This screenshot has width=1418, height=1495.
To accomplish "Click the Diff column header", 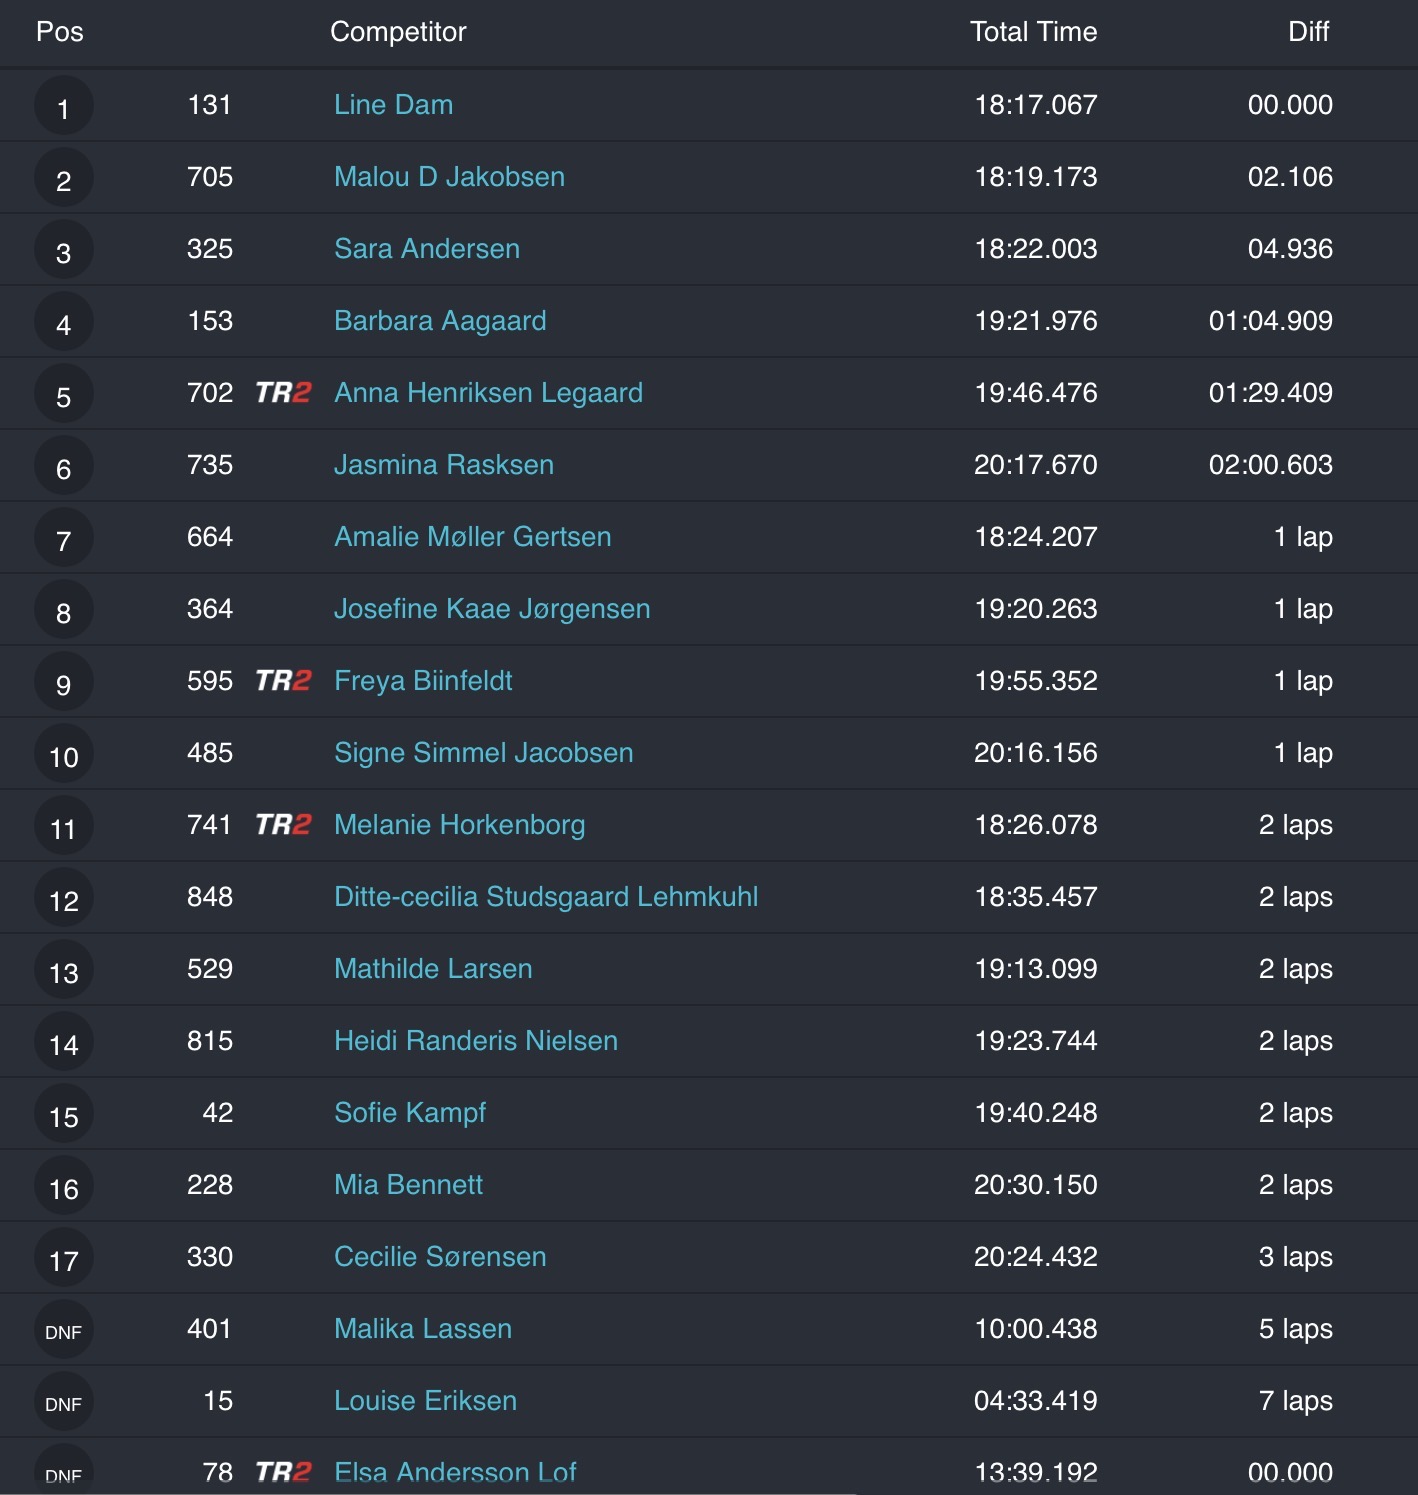I will click(x=1308, y=32).
